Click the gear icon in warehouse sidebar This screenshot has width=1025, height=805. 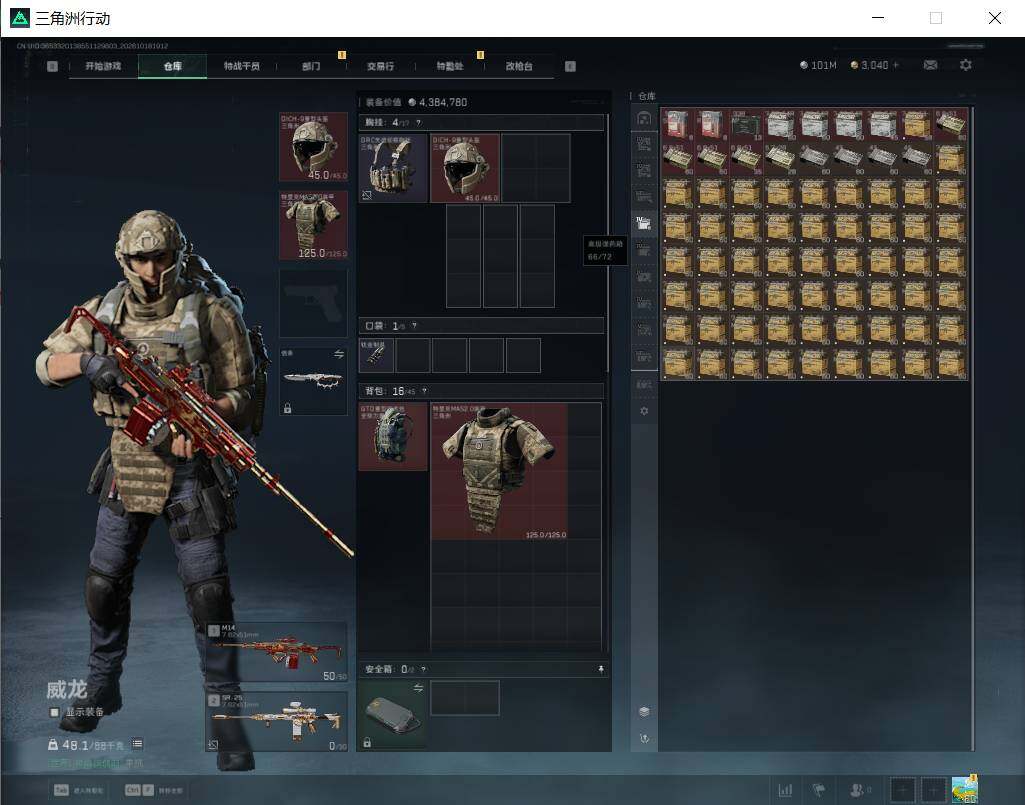(x=644, y=411)
